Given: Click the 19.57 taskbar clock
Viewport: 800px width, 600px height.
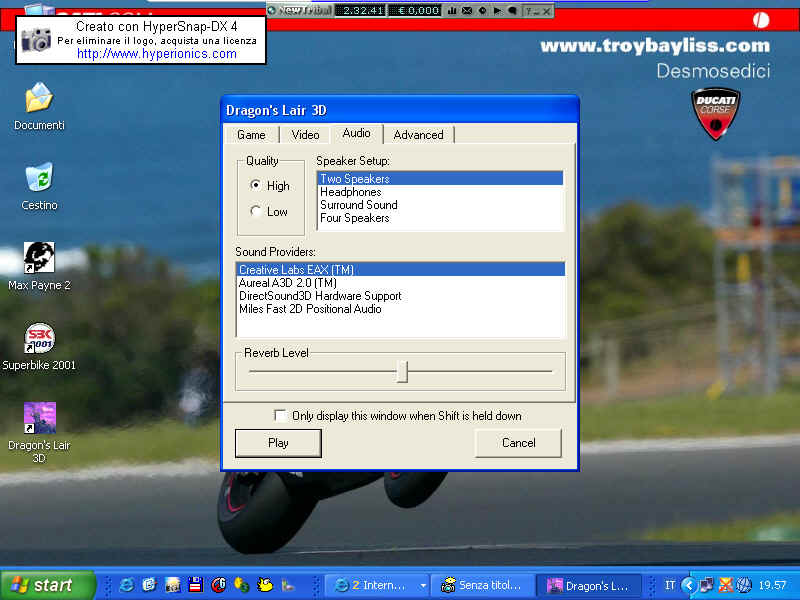Looking at the screenshot, I should tap(772, 585).
